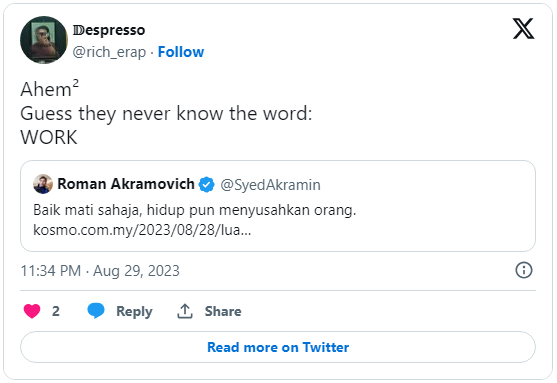
Task: Click the share upload arrow icon
Action: coord(185,311)
